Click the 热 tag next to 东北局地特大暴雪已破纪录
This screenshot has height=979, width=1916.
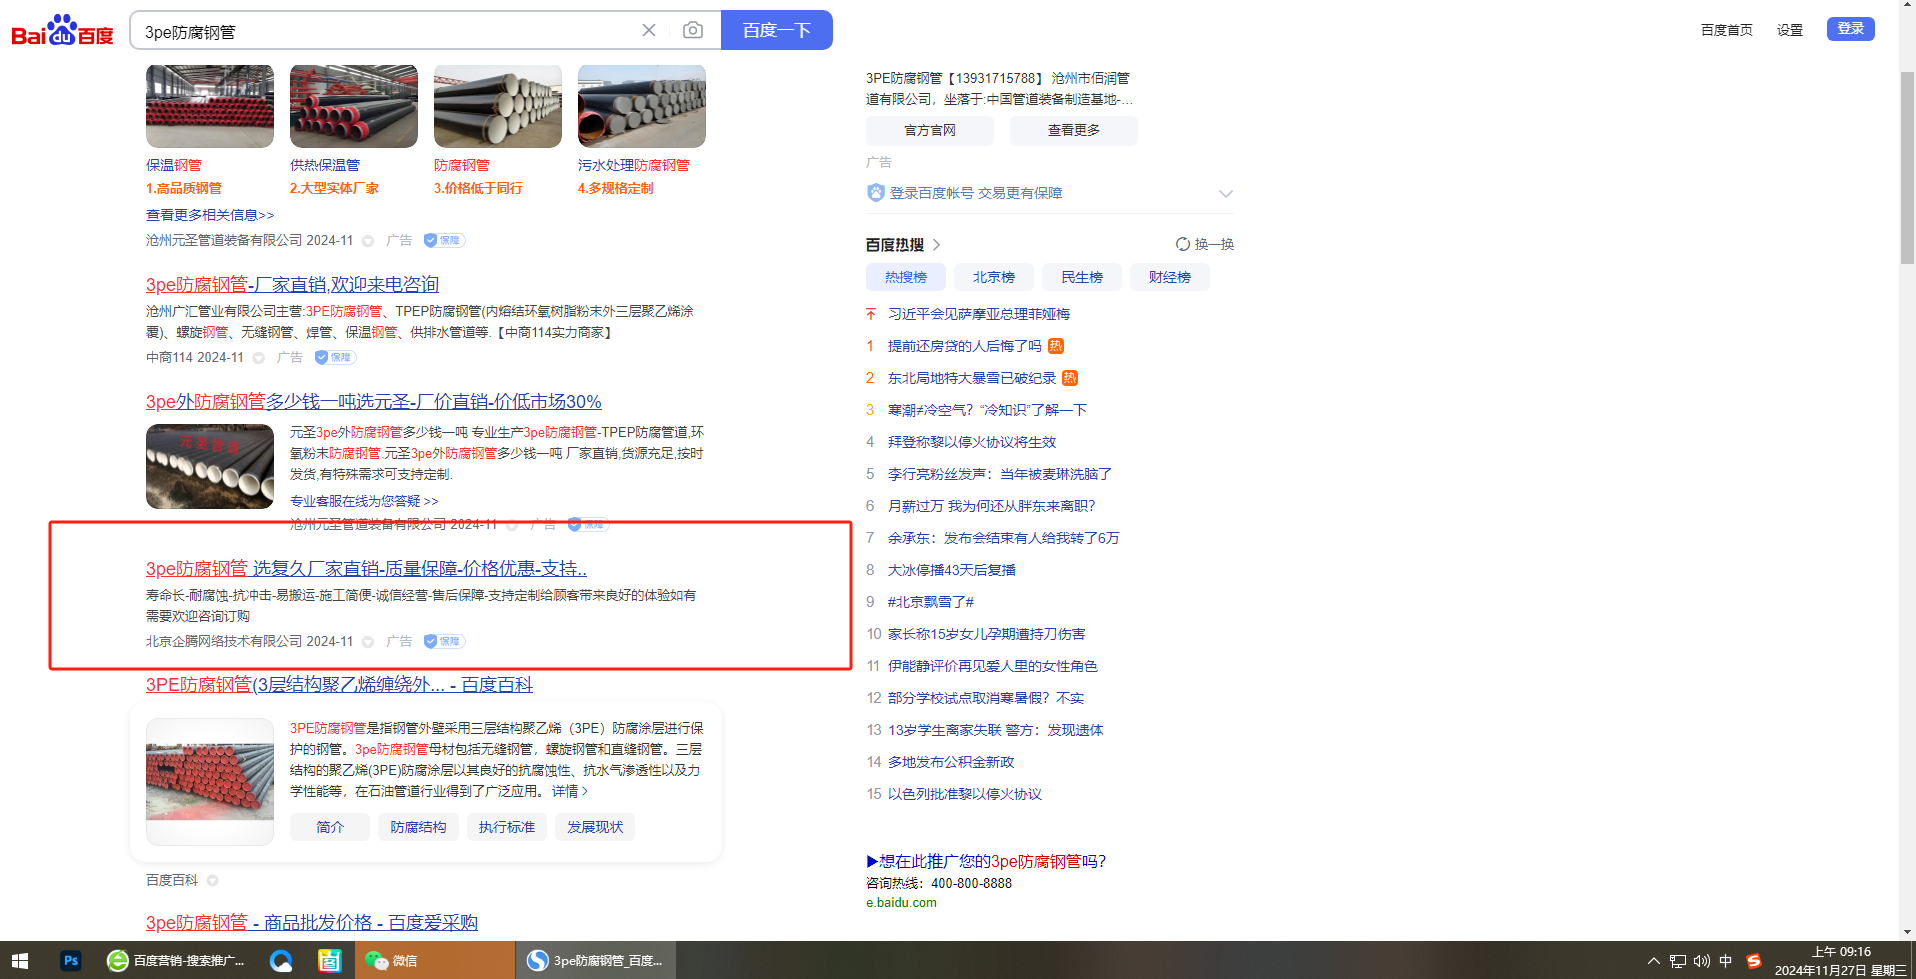(1070, 378)
